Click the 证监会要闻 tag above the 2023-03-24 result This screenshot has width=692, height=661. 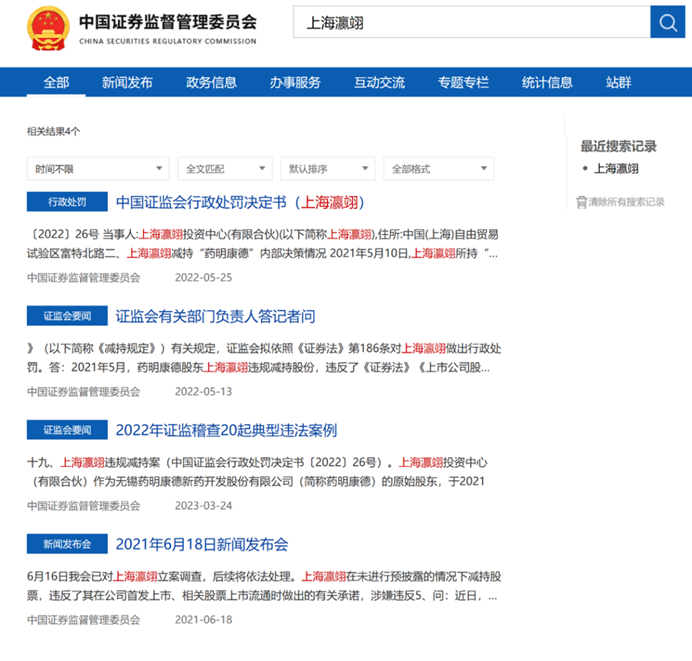pos(67,430)
